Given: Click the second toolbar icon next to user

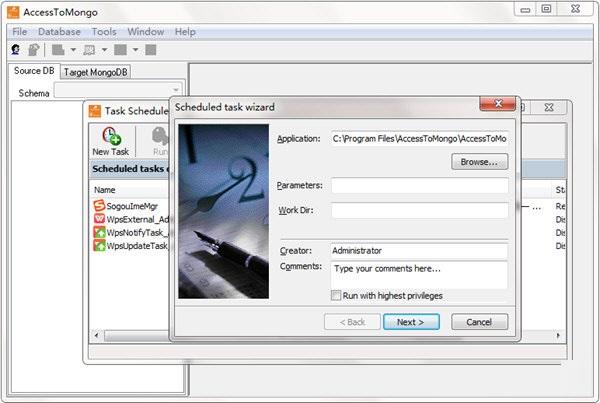Looking at the screenshot, I should [34, 50].
